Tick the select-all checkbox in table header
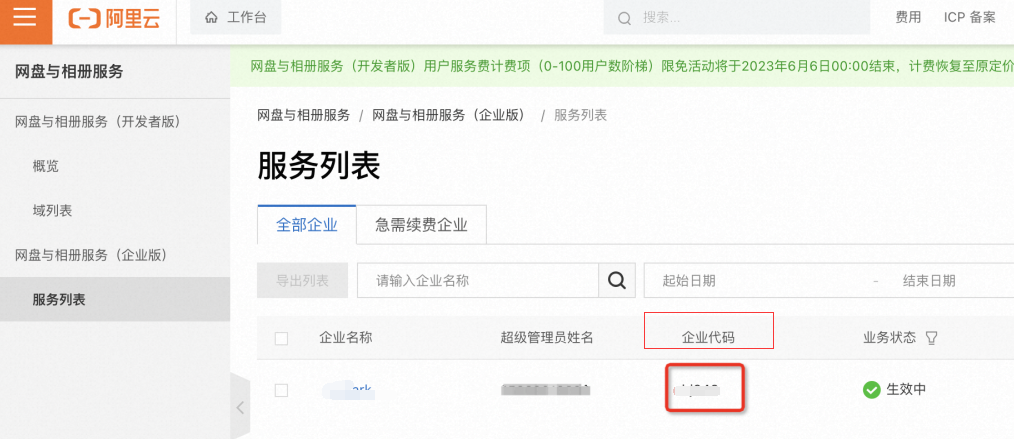Screen dimensions: 1014x439 tap(281, 338)
